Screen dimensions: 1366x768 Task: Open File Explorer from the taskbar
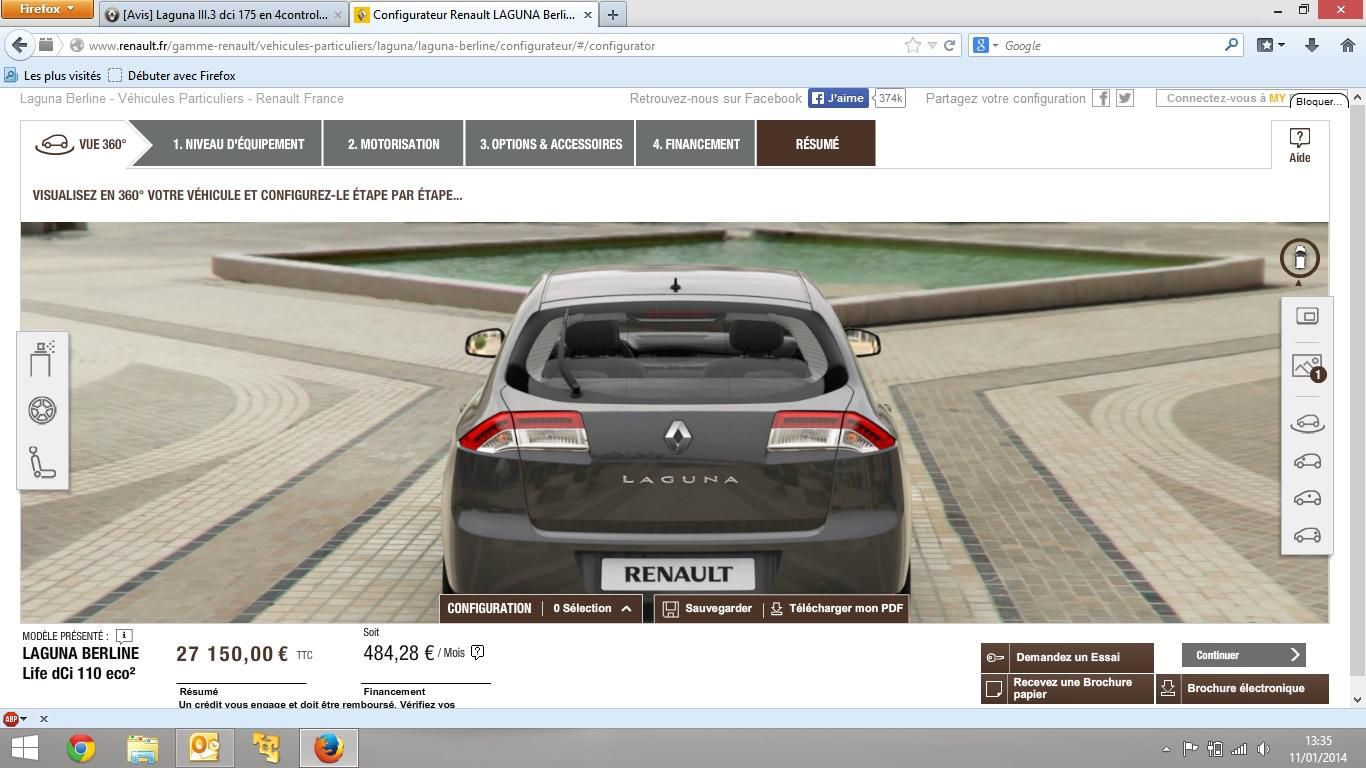coord(143,748)
